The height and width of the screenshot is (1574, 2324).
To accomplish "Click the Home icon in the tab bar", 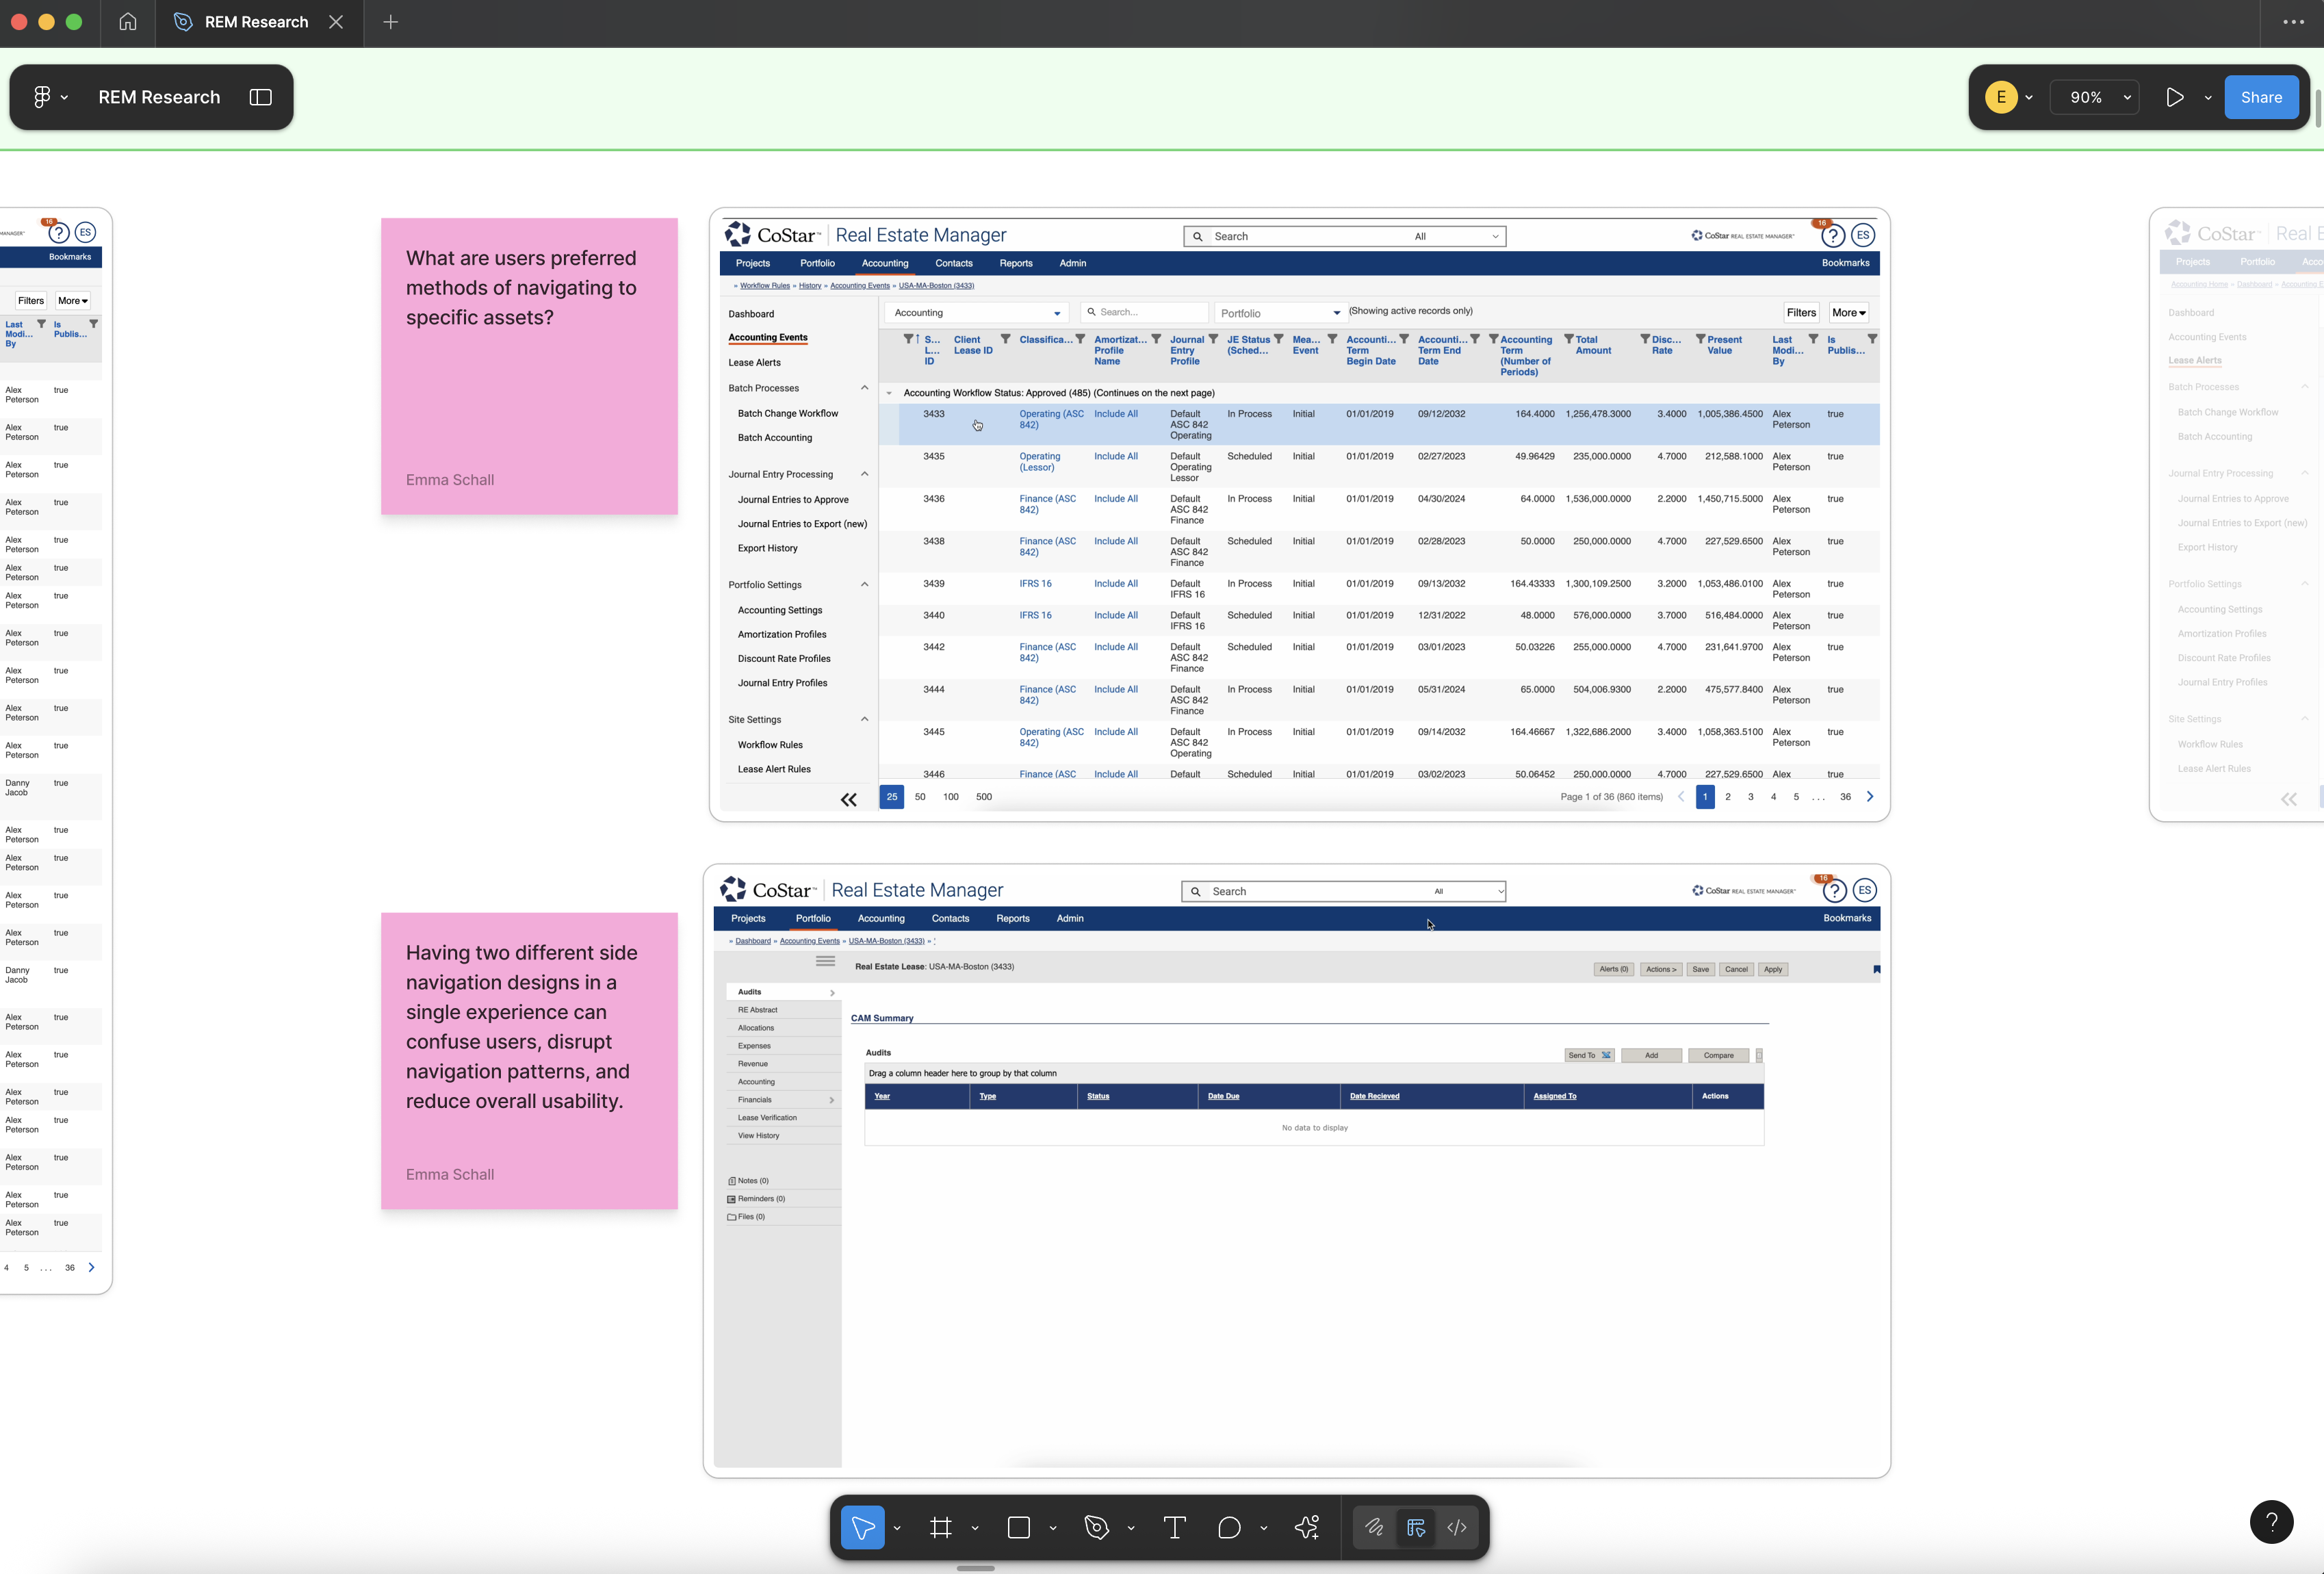I will pyautogui.click(x=128, y=22).
